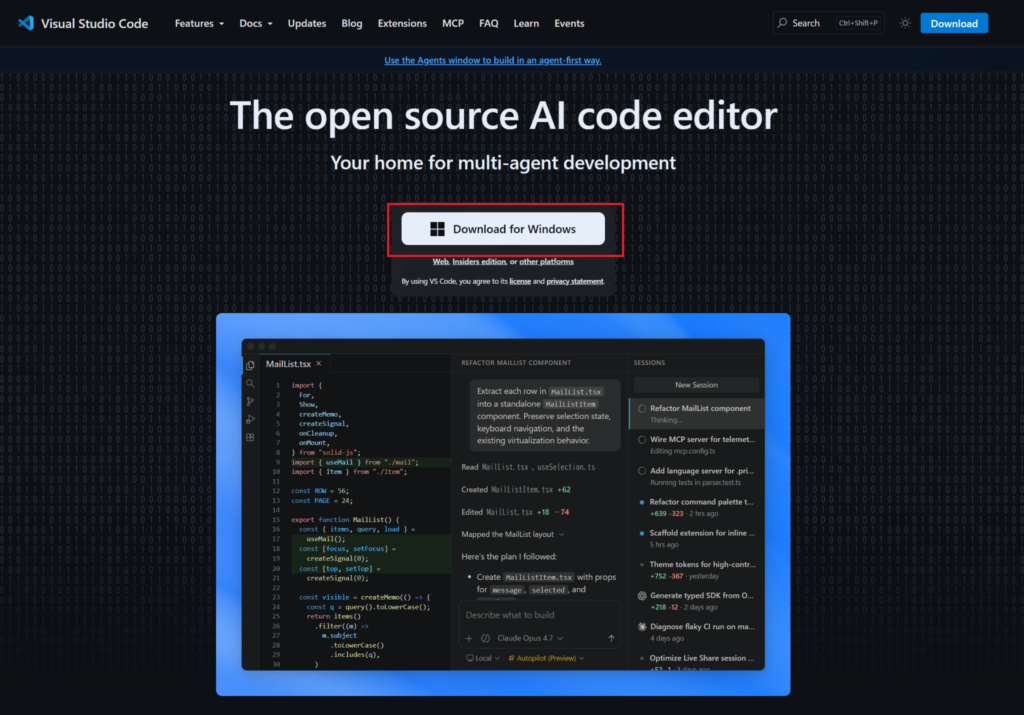Open the Blog navigation link

click(351, 24)
